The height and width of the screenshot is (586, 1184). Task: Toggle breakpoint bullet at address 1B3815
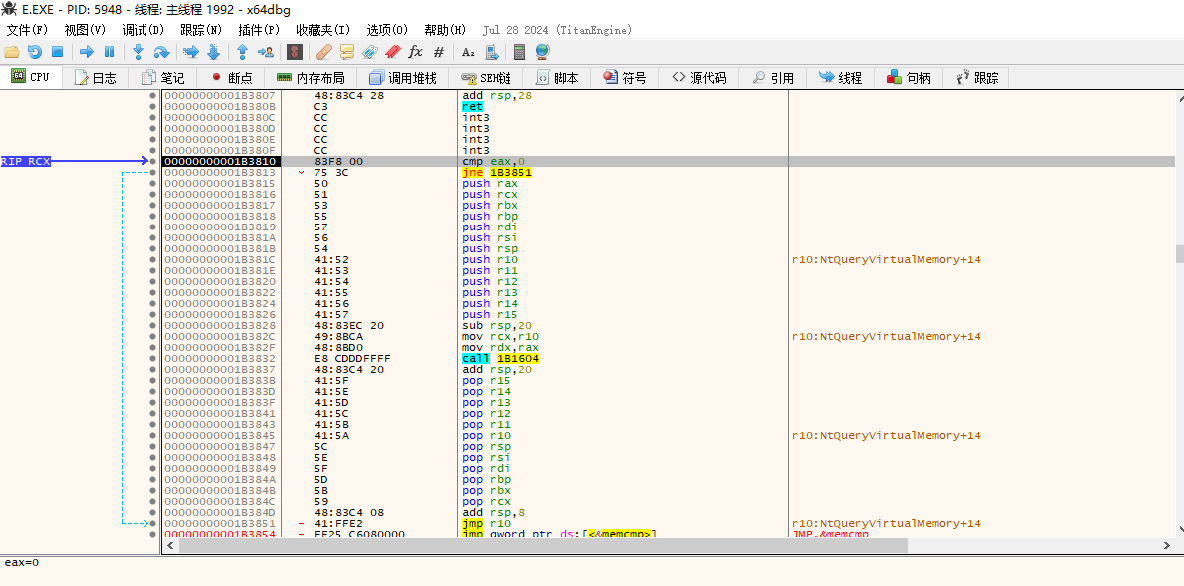point(153,184)
